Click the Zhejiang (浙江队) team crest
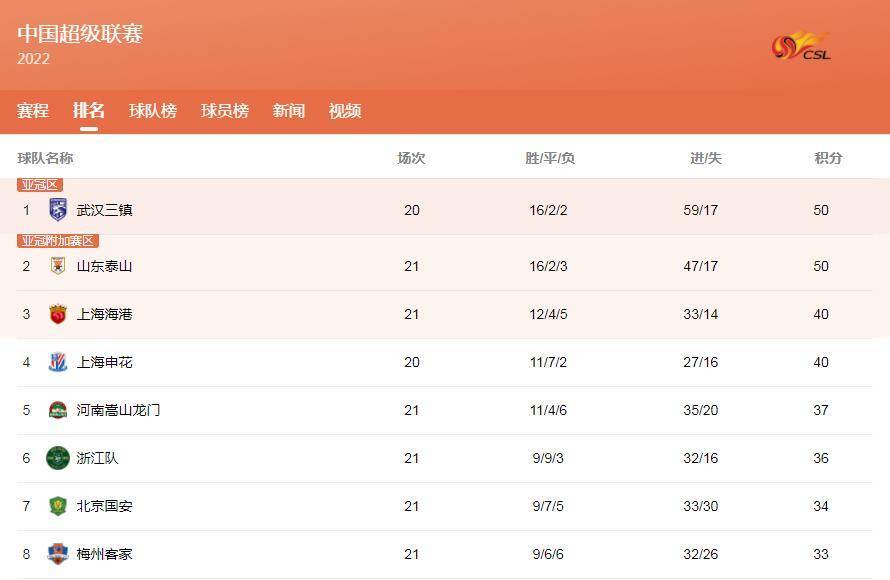 pos(58,458)
